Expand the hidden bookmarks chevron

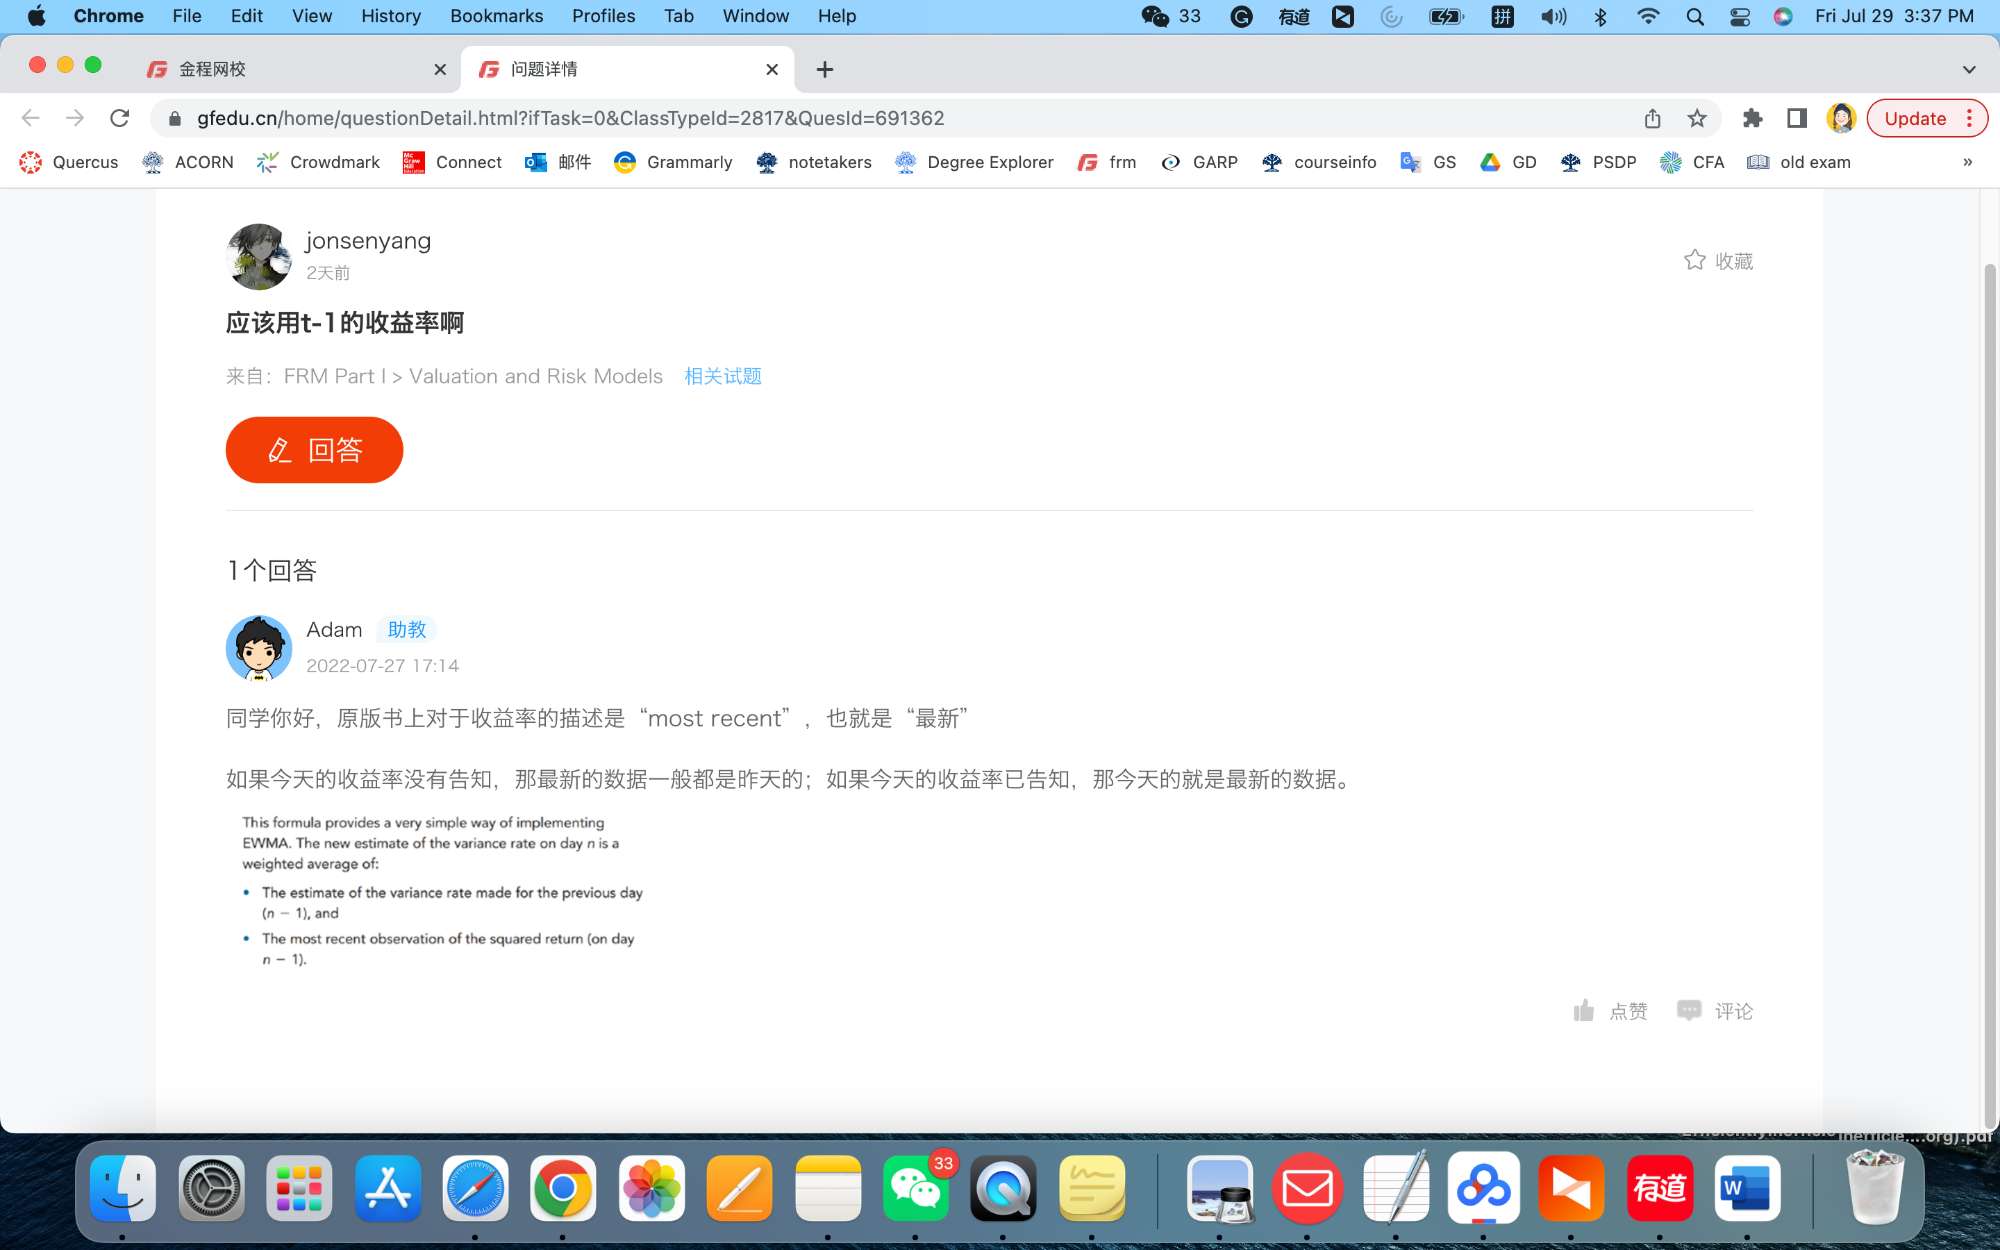[x=1967, y=162]
